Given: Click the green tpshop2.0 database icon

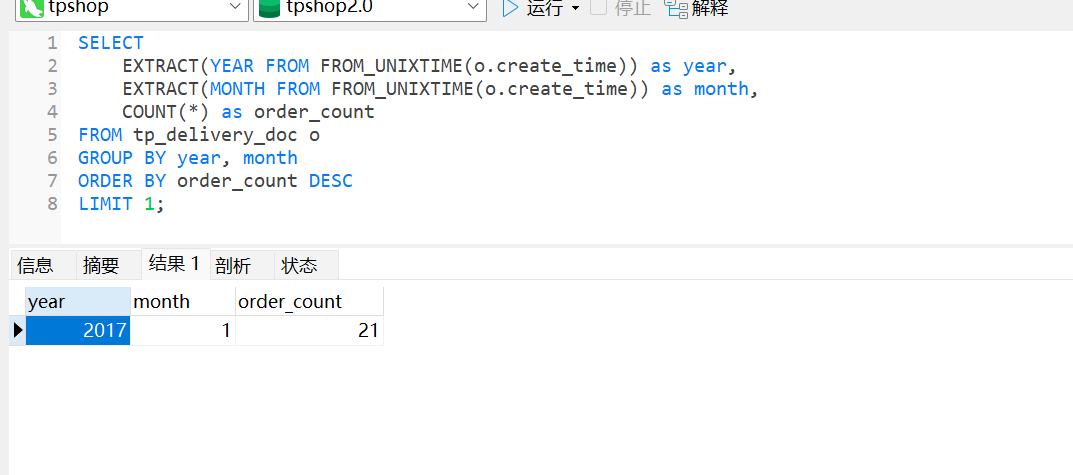Looking at the screenshot, I should click(x=270, y=8).
